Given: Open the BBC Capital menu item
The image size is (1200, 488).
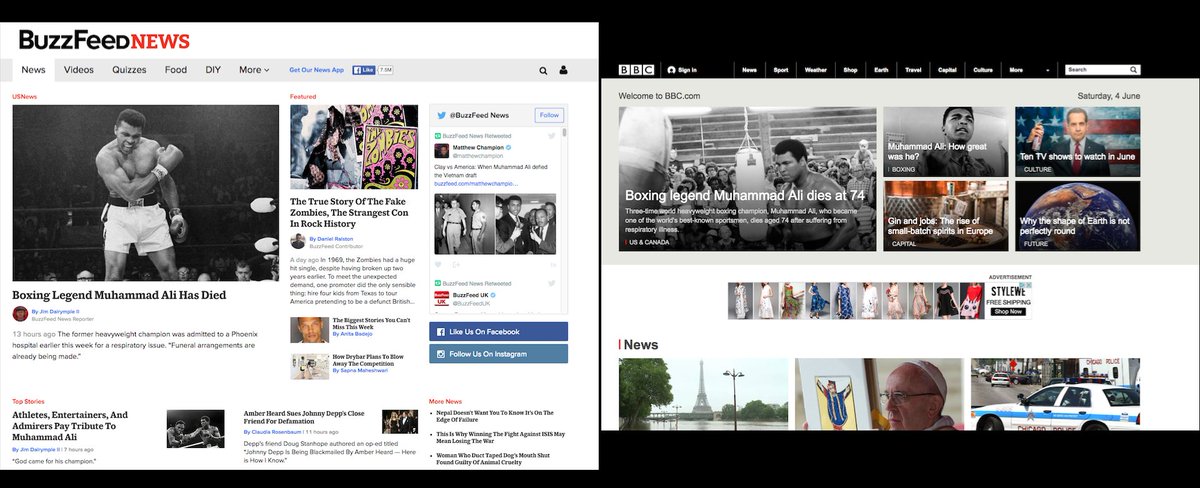Looking at the screenshot, I should pyautogui.click(x=948, y=70).
